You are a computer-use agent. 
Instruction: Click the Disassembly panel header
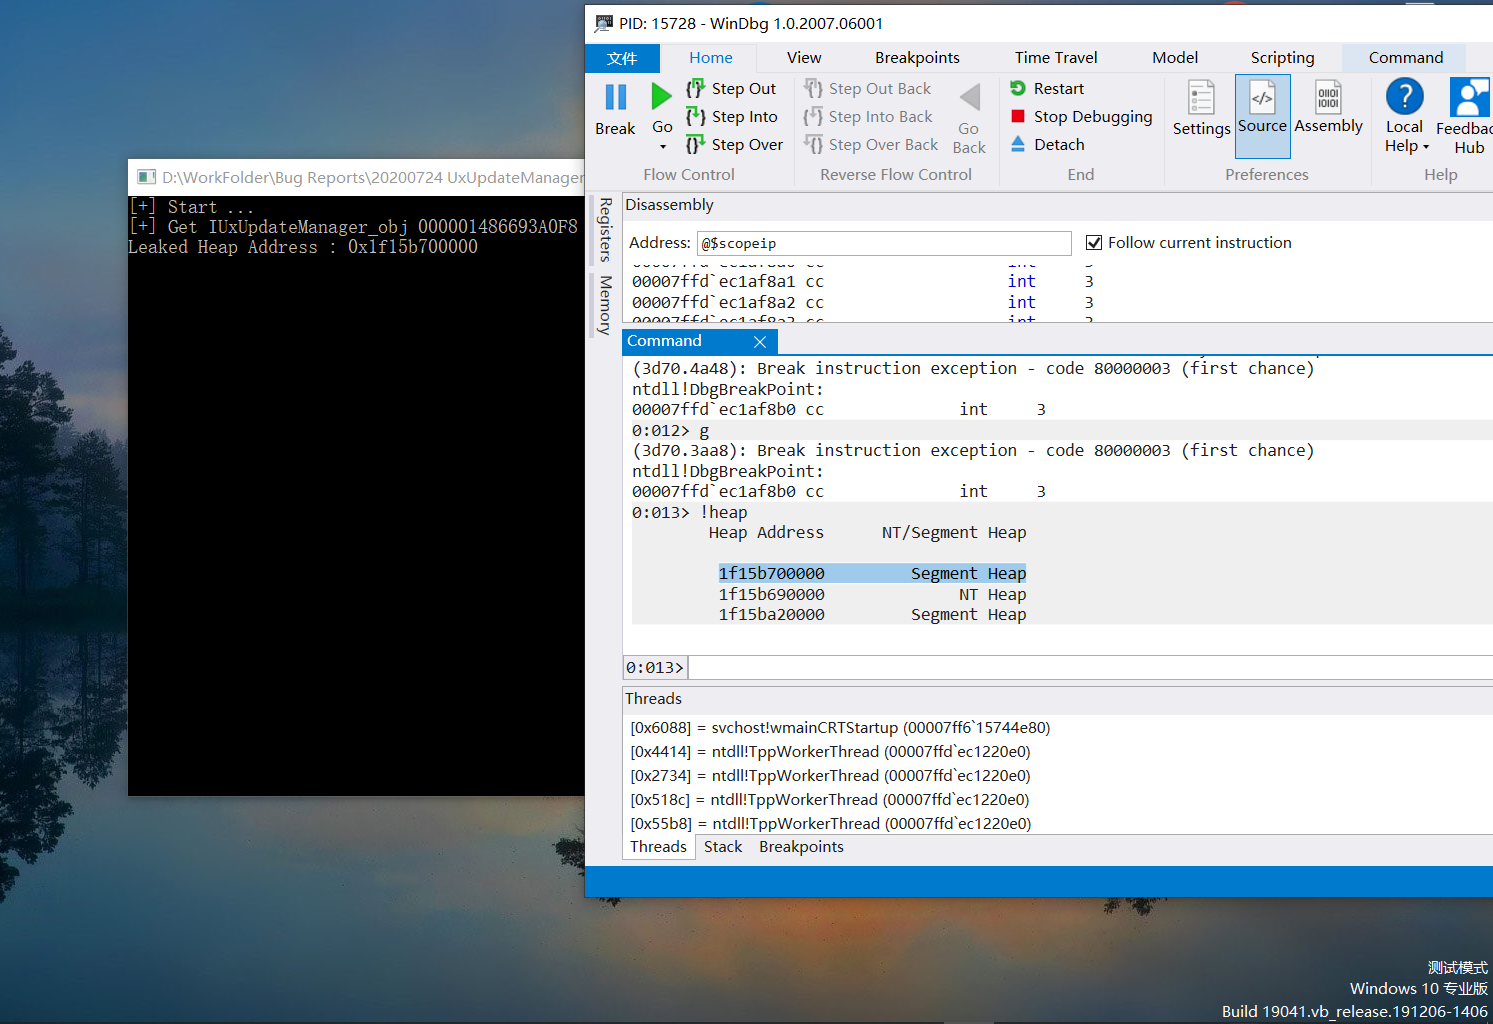669,205
